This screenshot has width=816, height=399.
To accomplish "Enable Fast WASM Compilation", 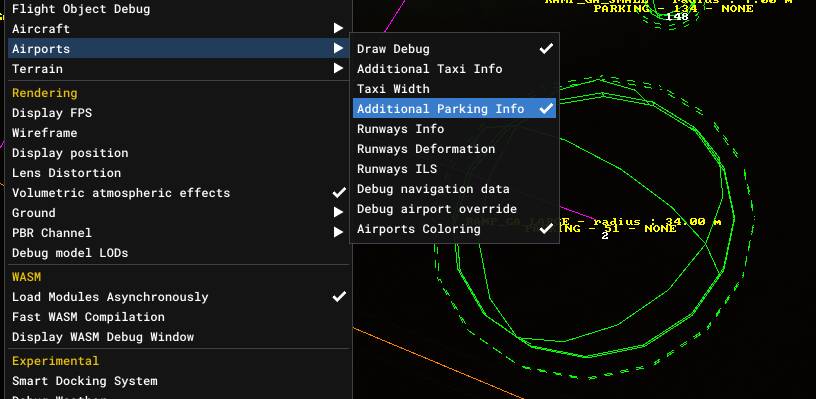I will pos(178,317).
